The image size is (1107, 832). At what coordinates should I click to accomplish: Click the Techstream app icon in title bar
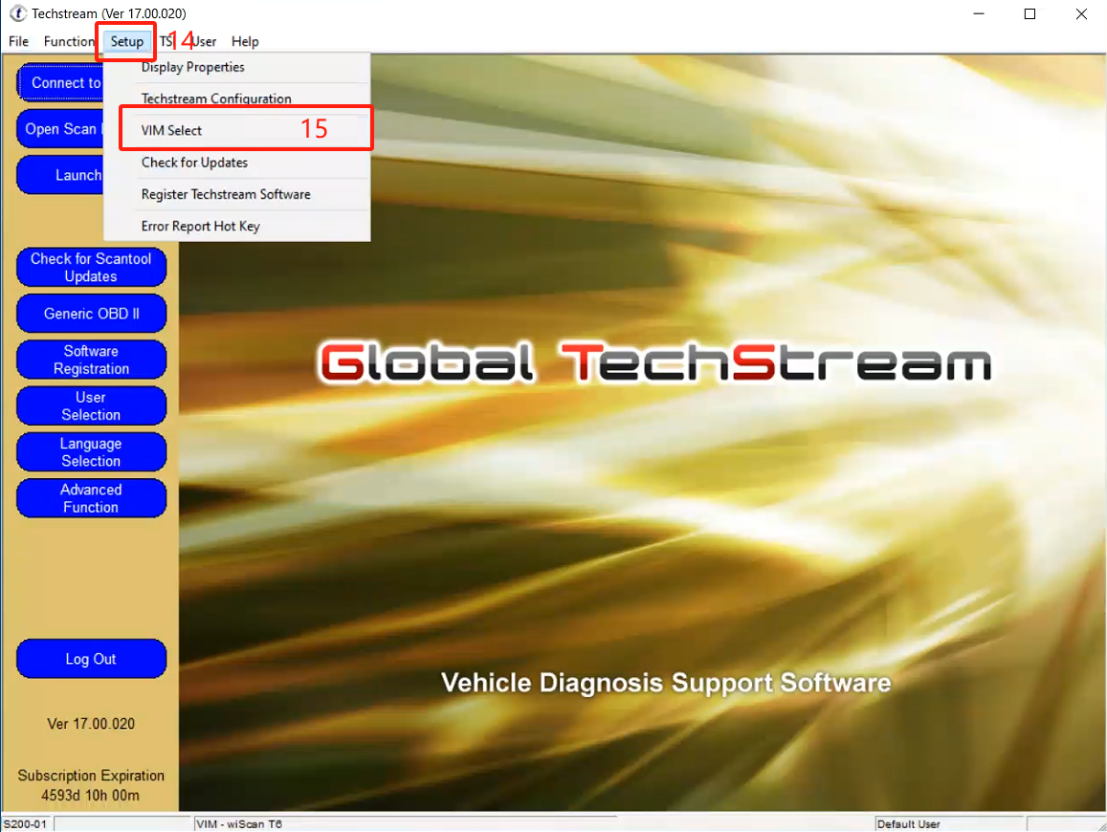click(x=17, y=14)
